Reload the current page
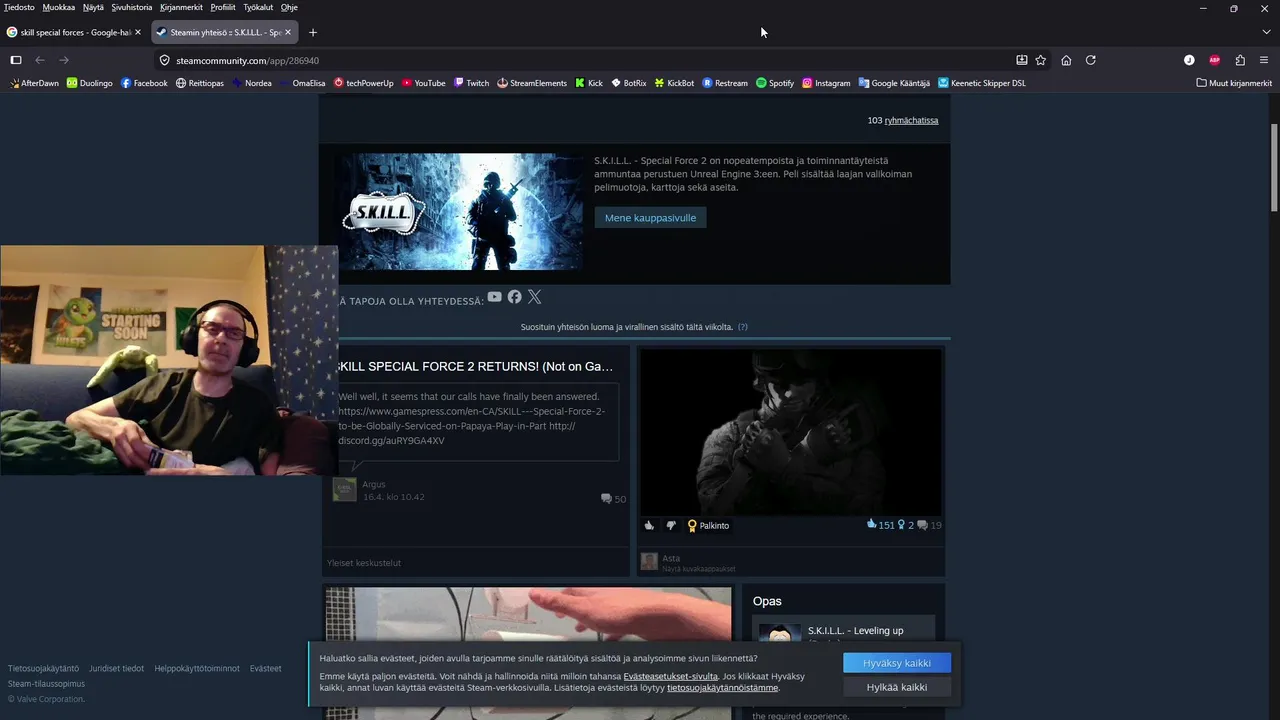This screenshot has width=1280, height=720. point(1091,60)
